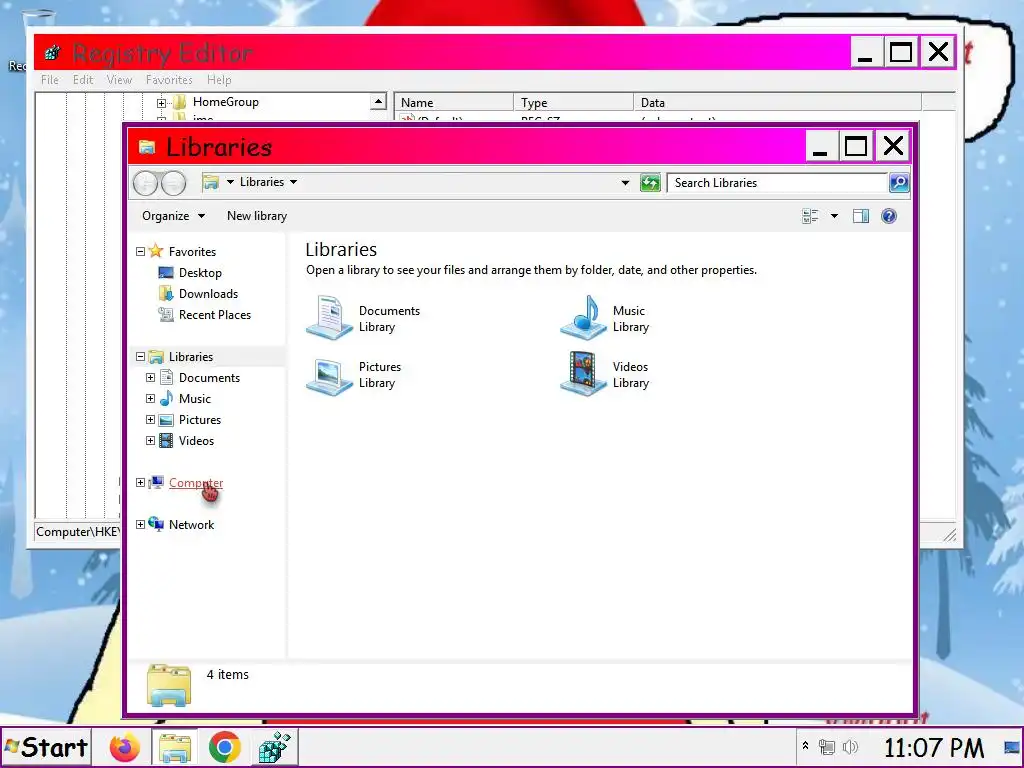Open View menu in Registry Editor
1024x768 pixels.
(x=119, y=80)
